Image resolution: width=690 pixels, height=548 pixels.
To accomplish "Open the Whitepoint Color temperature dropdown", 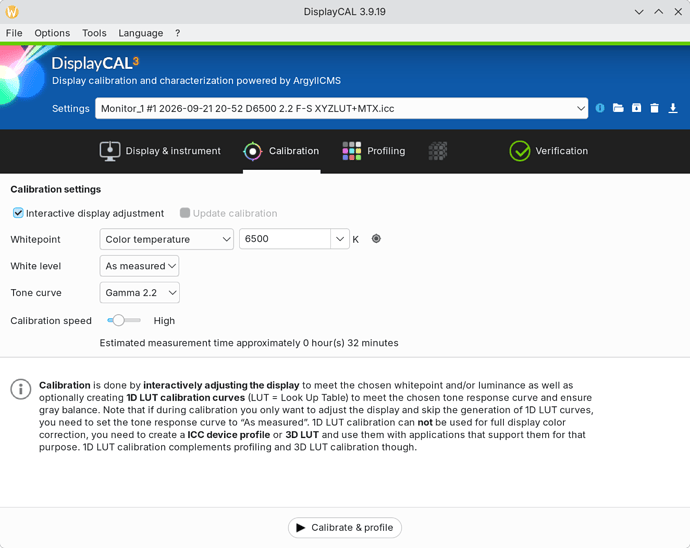I will (x=166, y=239).
